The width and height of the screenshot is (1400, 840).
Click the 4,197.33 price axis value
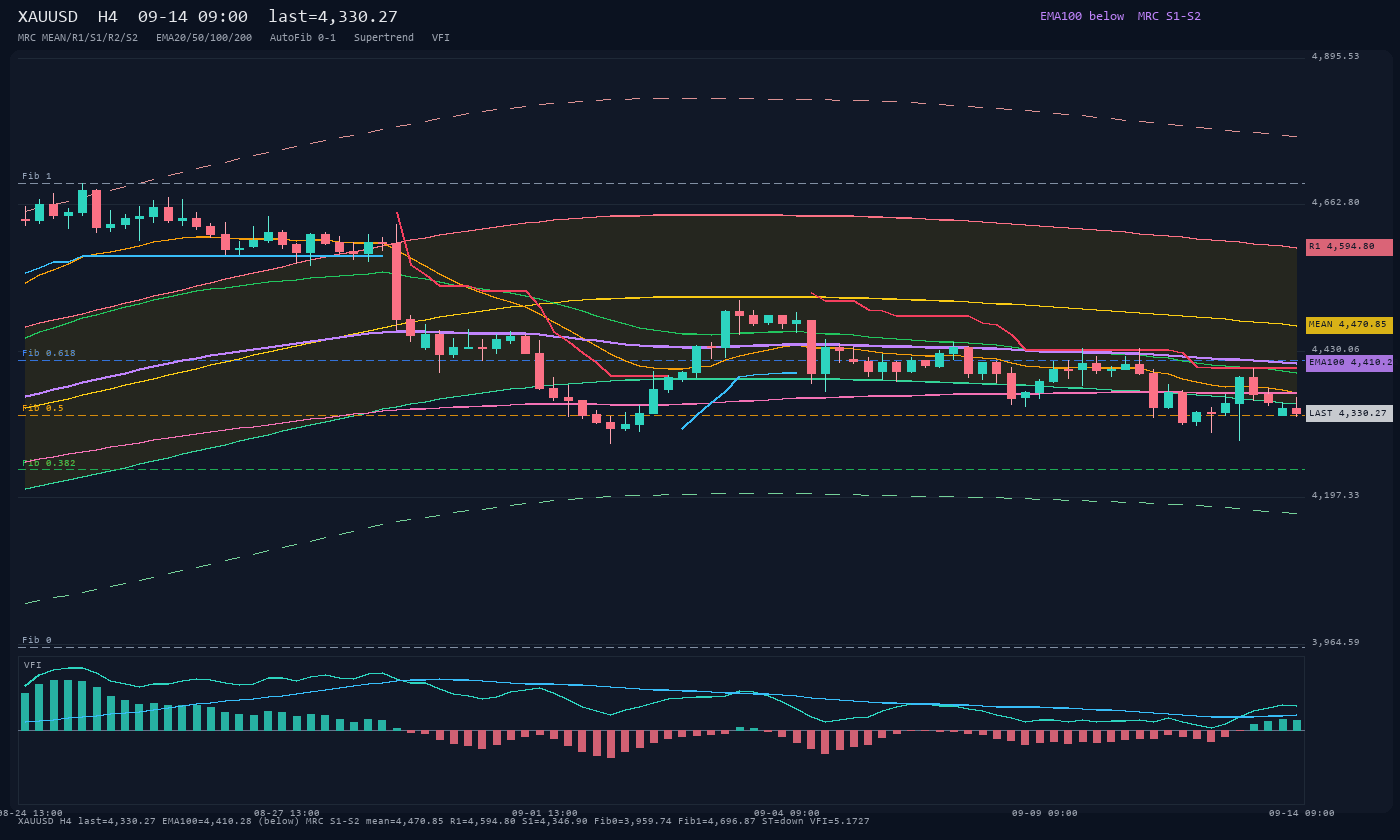[x=1336, y=495]
